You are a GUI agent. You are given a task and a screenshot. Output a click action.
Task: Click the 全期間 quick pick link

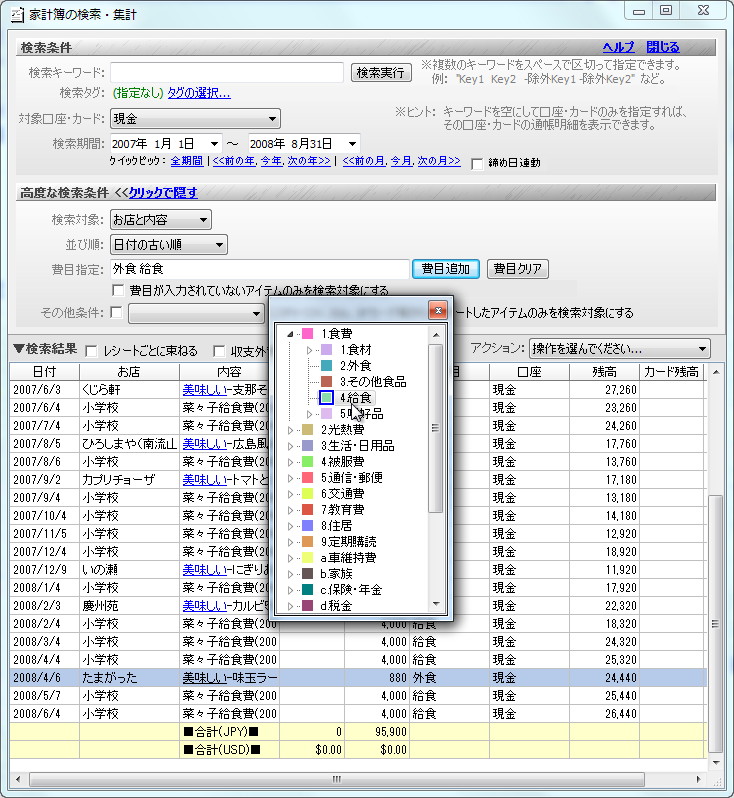pyautogui.click(x=187, y=161)
